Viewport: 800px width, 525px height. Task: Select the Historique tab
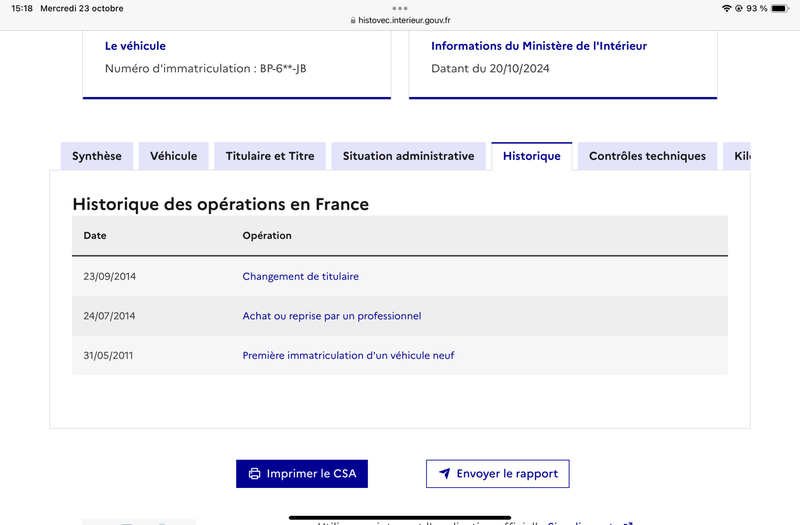click(x=532, y=156)
